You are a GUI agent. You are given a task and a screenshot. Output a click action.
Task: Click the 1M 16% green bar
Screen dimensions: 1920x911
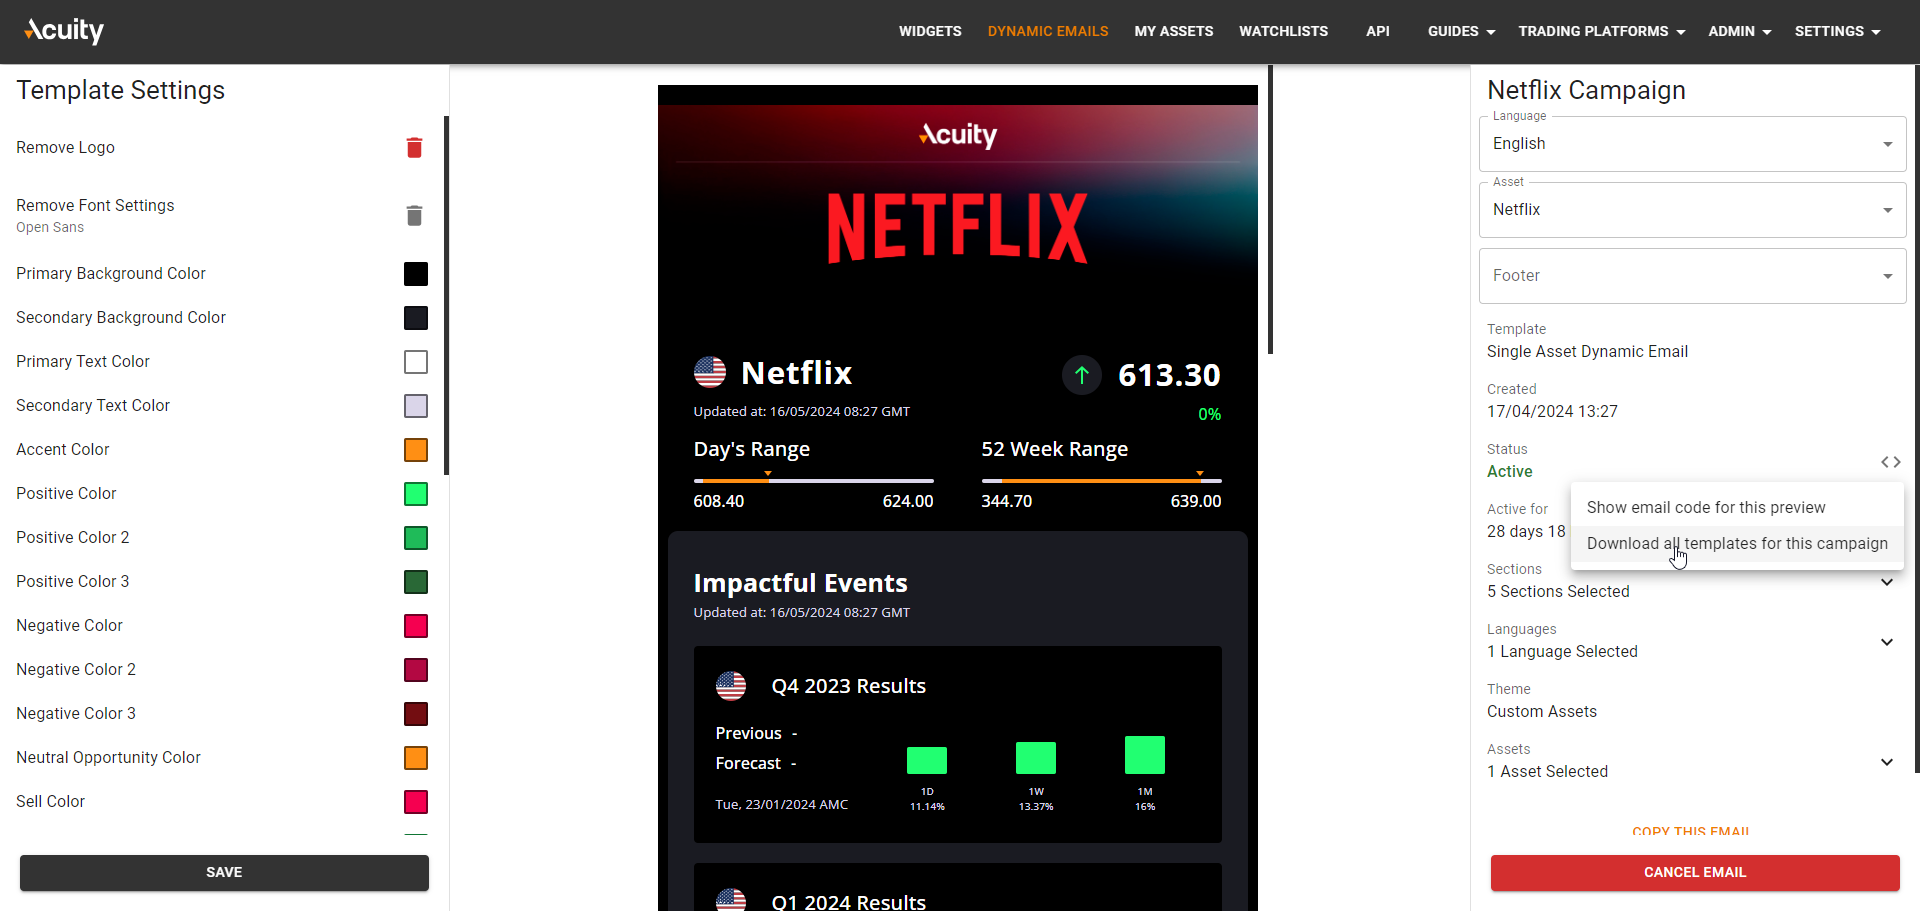tap(1145, 755)
